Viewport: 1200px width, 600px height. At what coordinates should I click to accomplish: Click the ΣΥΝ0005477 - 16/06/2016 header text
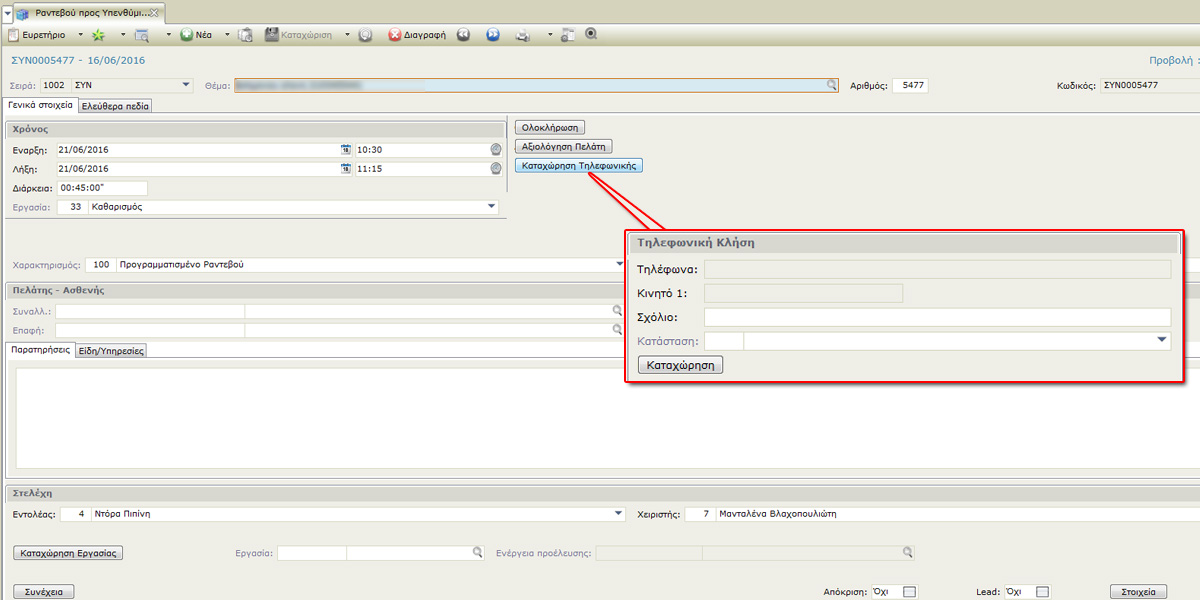point(77,61)
